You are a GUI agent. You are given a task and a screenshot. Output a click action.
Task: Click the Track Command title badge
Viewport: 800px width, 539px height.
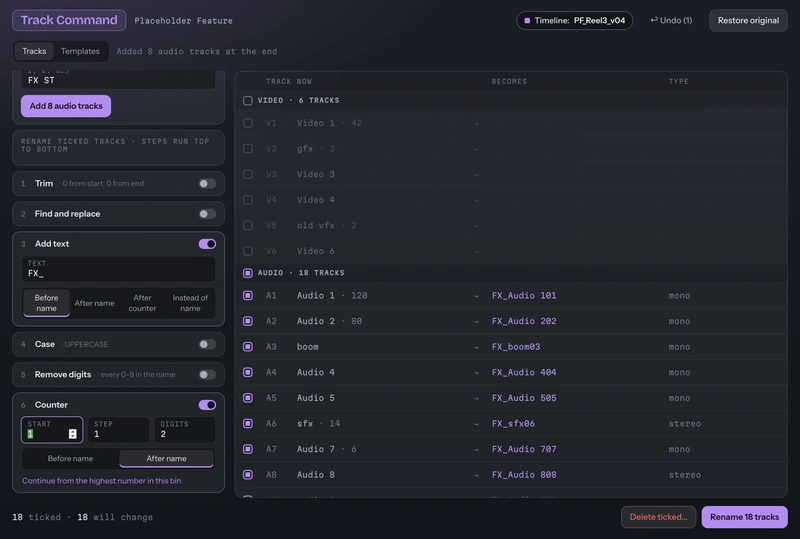click(69, 20)
